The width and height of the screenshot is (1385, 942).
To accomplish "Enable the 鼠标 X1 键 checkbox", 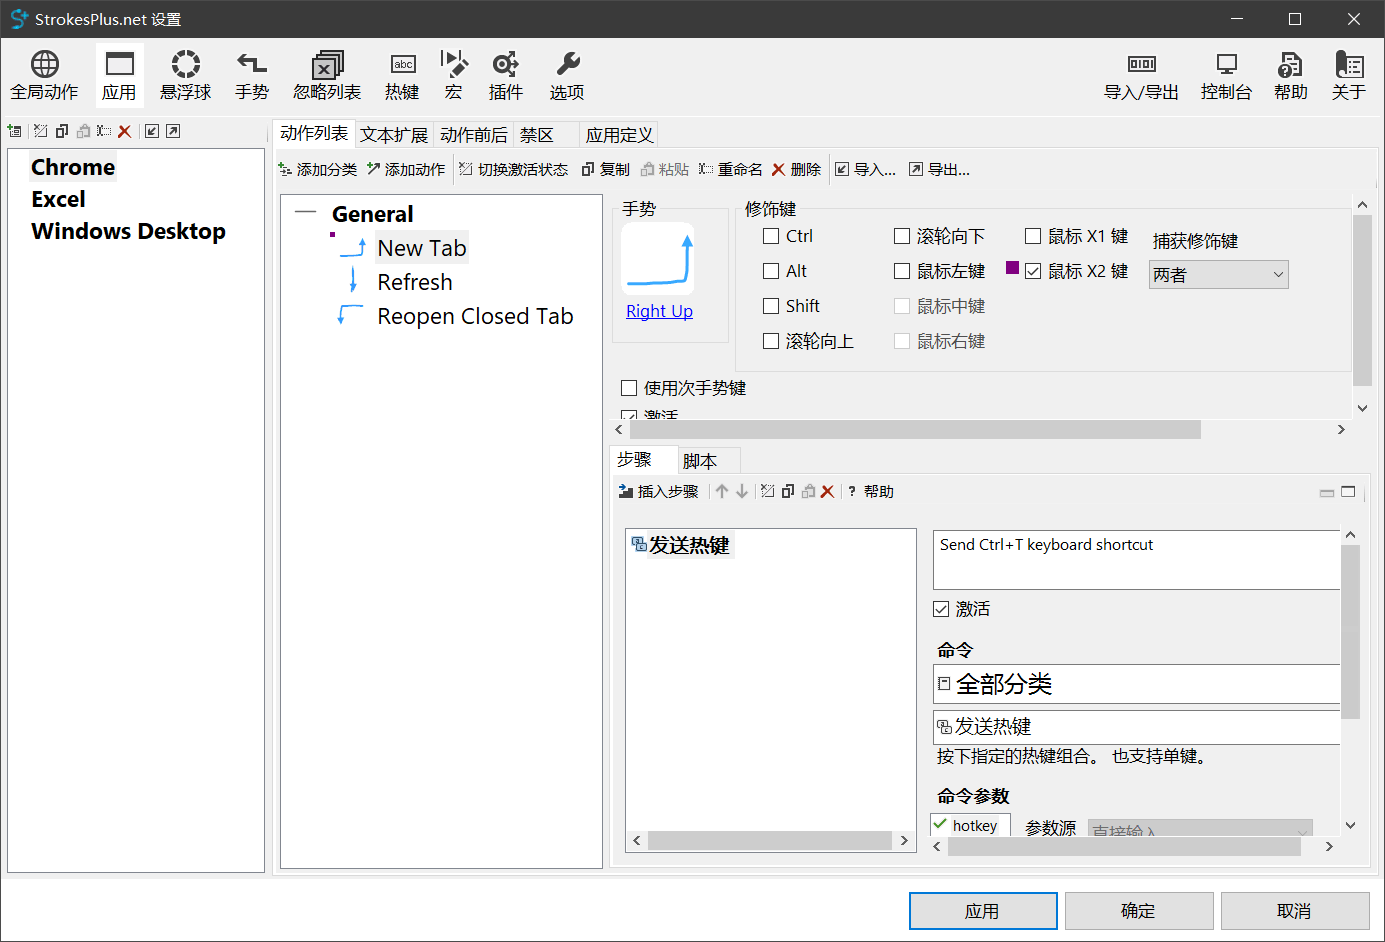I will [x=1033, y=236].
